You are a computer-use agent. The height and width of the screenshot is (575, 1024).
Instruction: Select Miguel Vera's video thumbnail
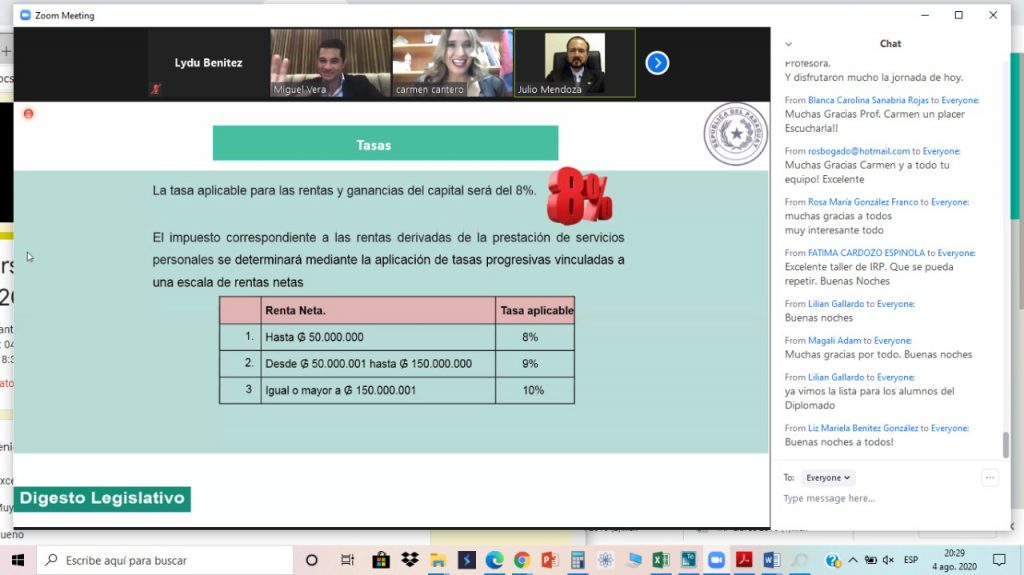329,63
